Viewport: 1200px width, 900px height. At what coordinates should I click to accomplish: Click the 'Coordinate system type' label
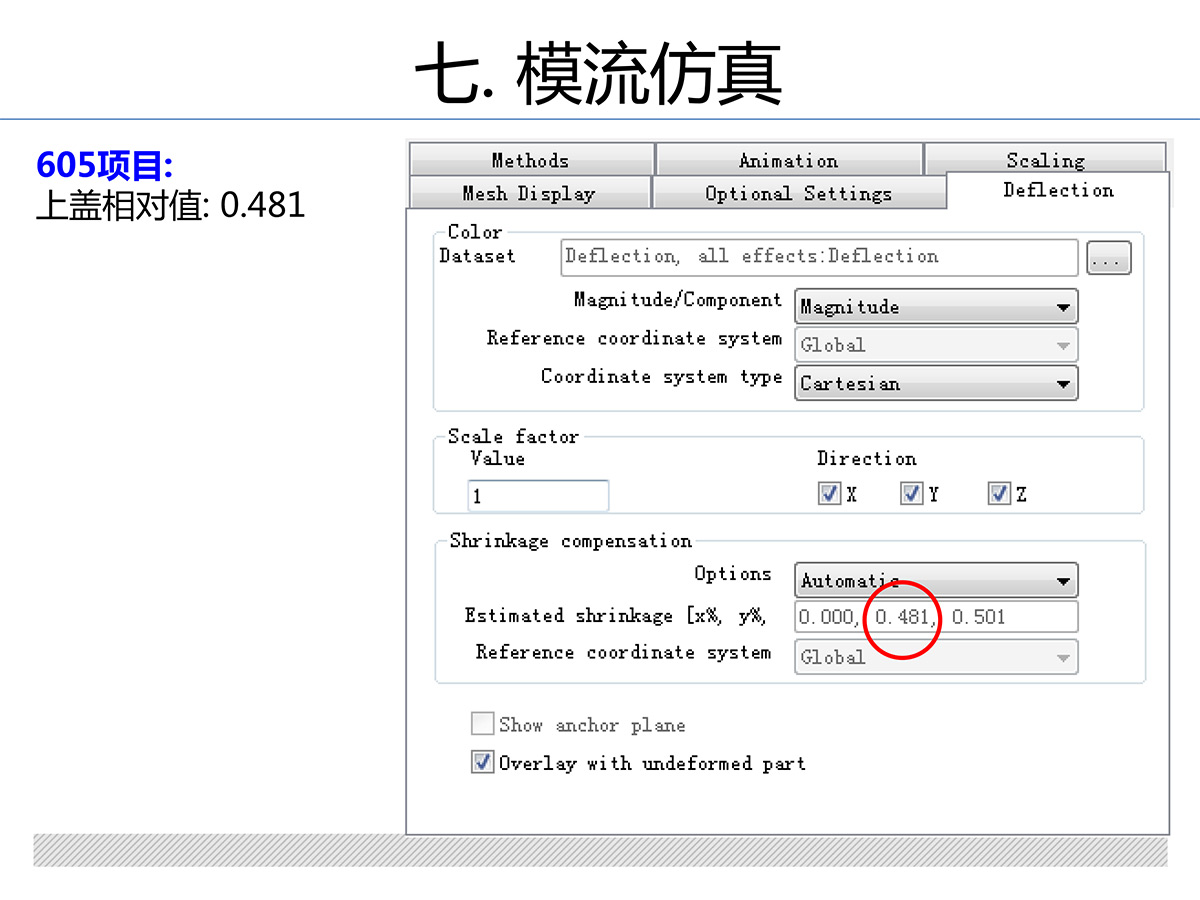[x=661, y=377]
